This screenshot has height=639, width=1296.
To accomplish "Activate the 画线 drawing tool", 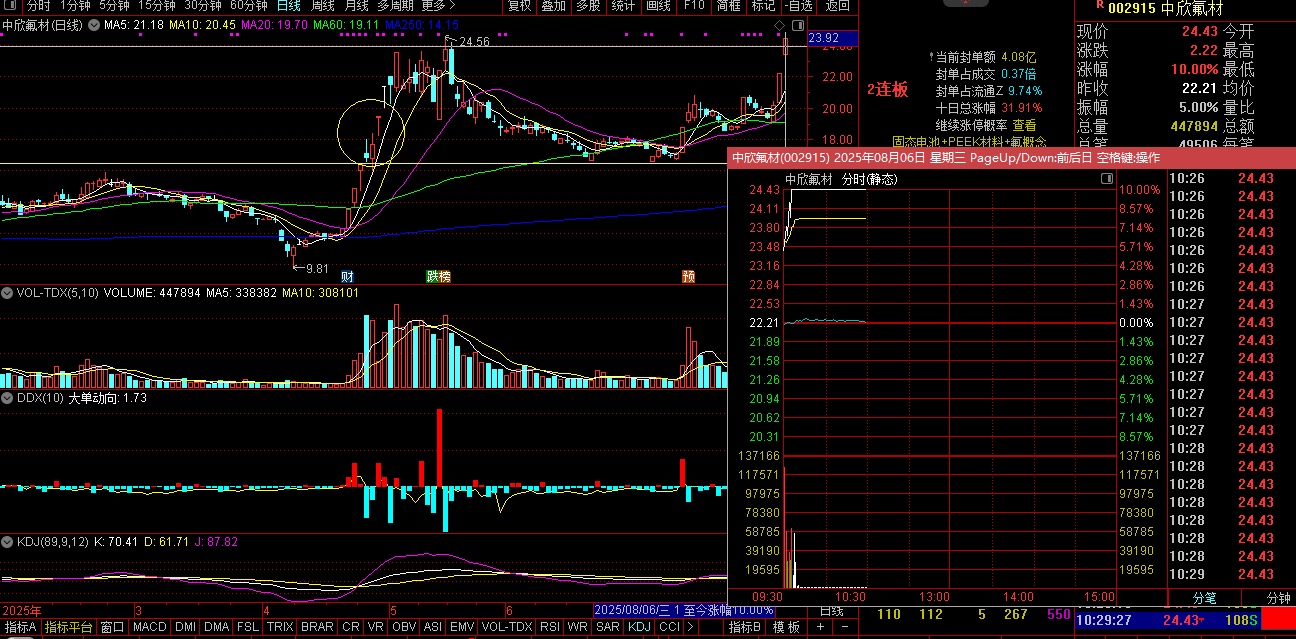I will click(658, 5).
